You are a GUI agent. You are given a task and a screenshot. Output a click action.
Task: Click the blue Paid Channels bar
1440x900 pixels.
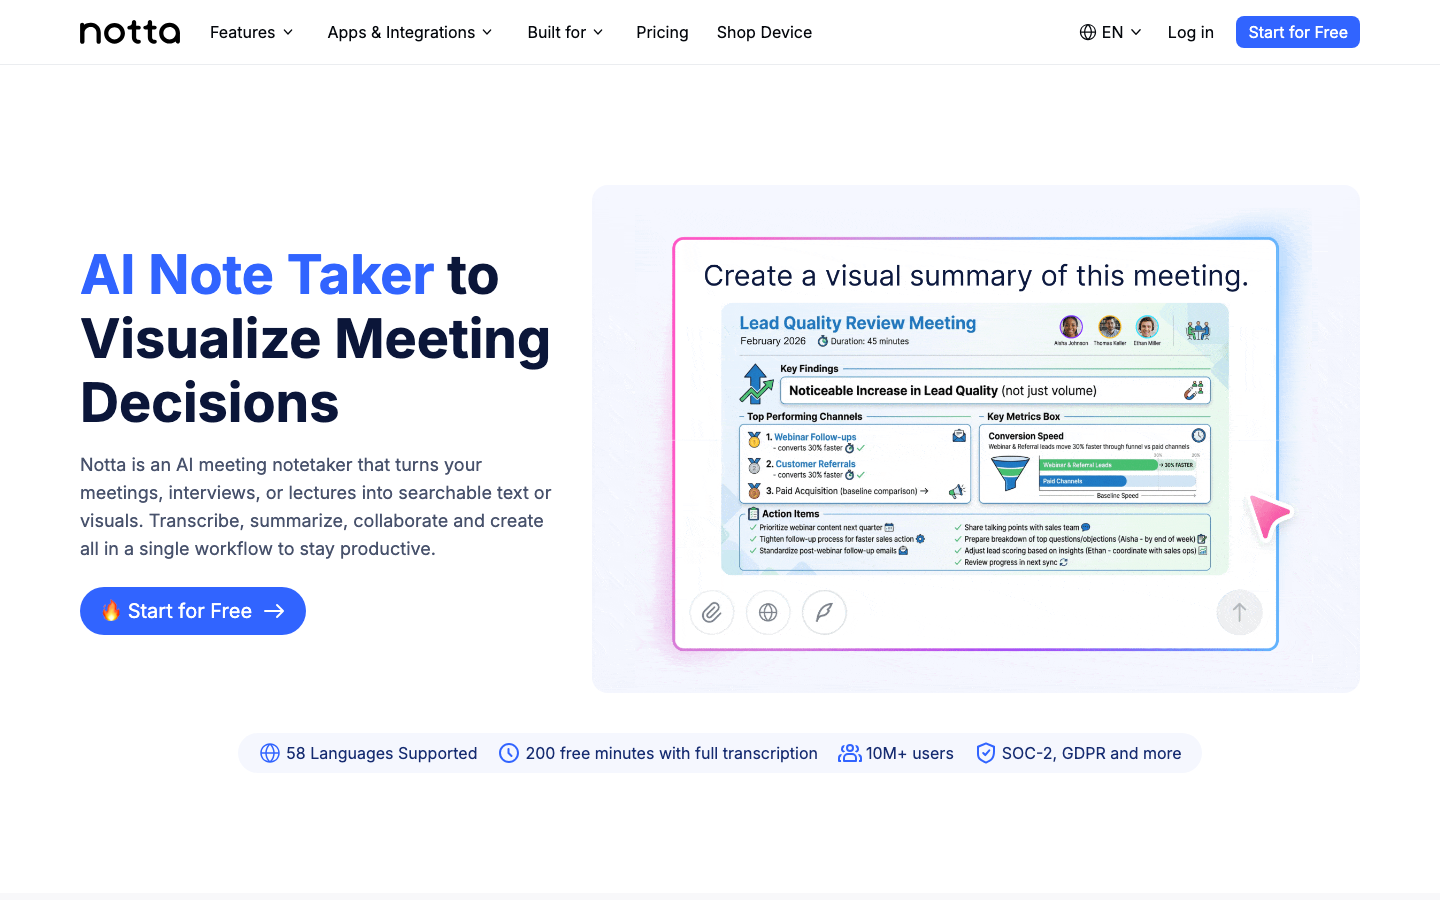click(1083, 481)
